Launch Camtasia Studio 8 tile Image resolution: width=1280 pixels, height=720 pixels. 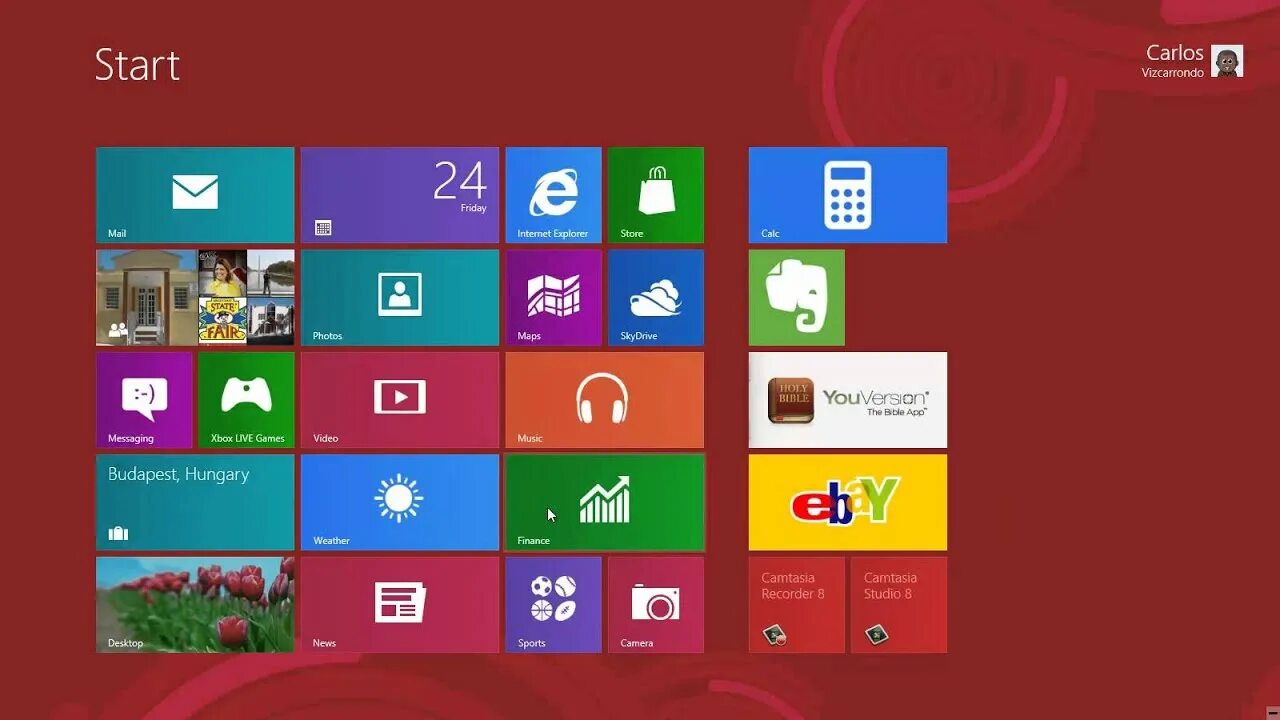(899, 605)
